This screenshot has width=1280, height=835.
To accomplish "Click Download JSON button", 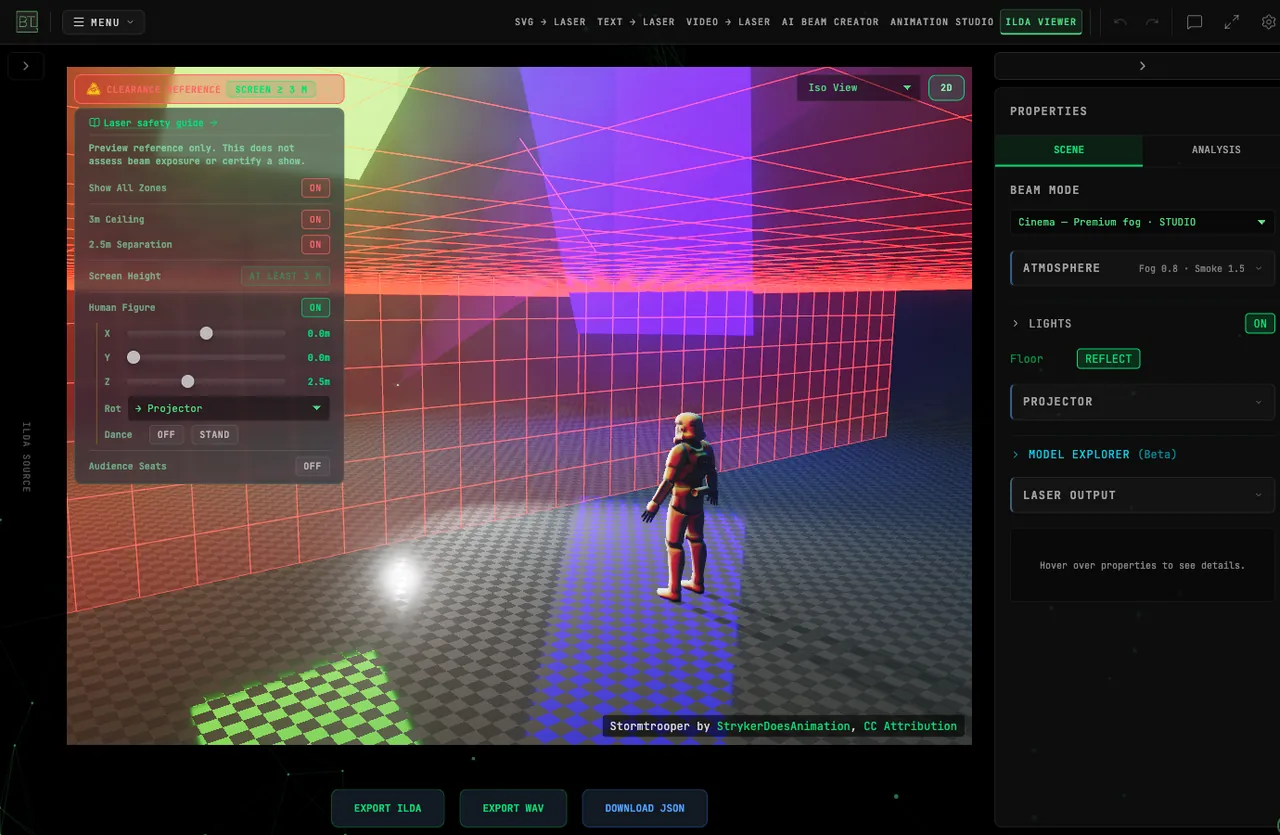I will tap(645, 808).
